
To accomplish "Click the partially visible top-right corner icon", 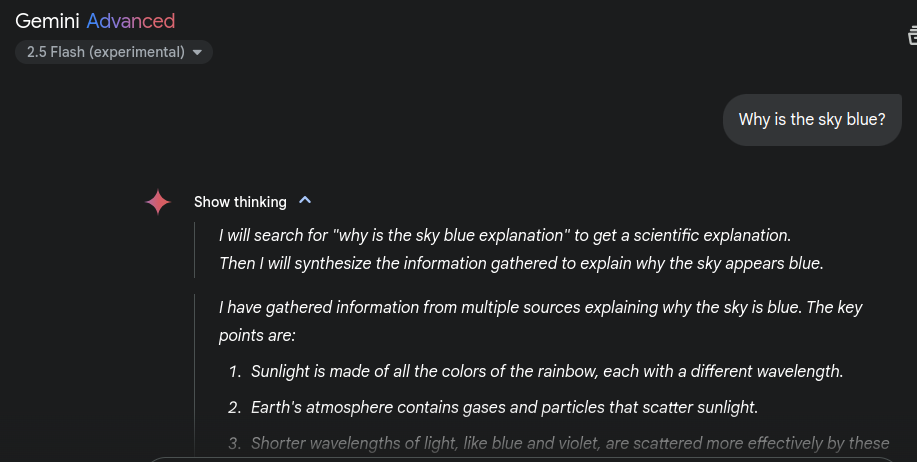I will click(x=912, y=35).
